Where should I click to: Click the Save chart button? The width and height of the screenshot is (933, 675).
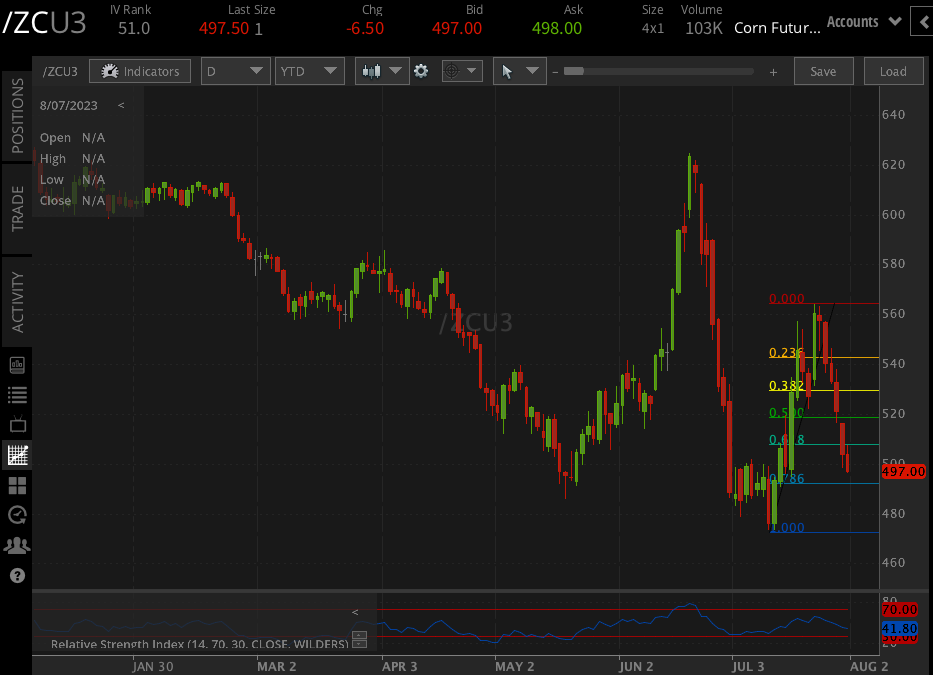[x=823, y=71]
